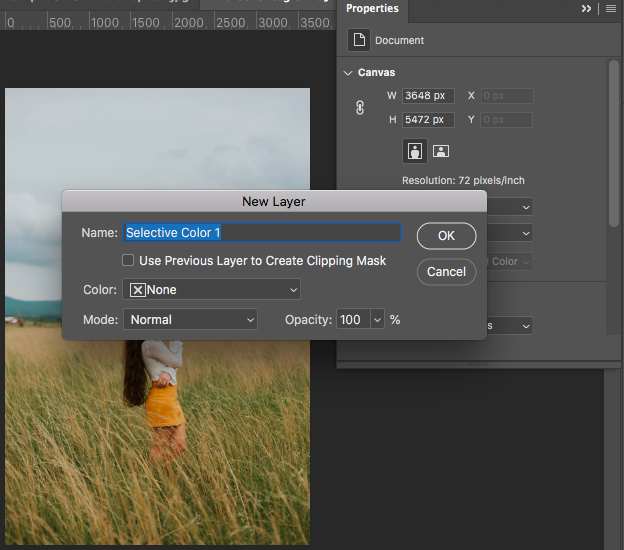Click the canvas height H field
Screen dimensions: 624x550
[428, 119]
